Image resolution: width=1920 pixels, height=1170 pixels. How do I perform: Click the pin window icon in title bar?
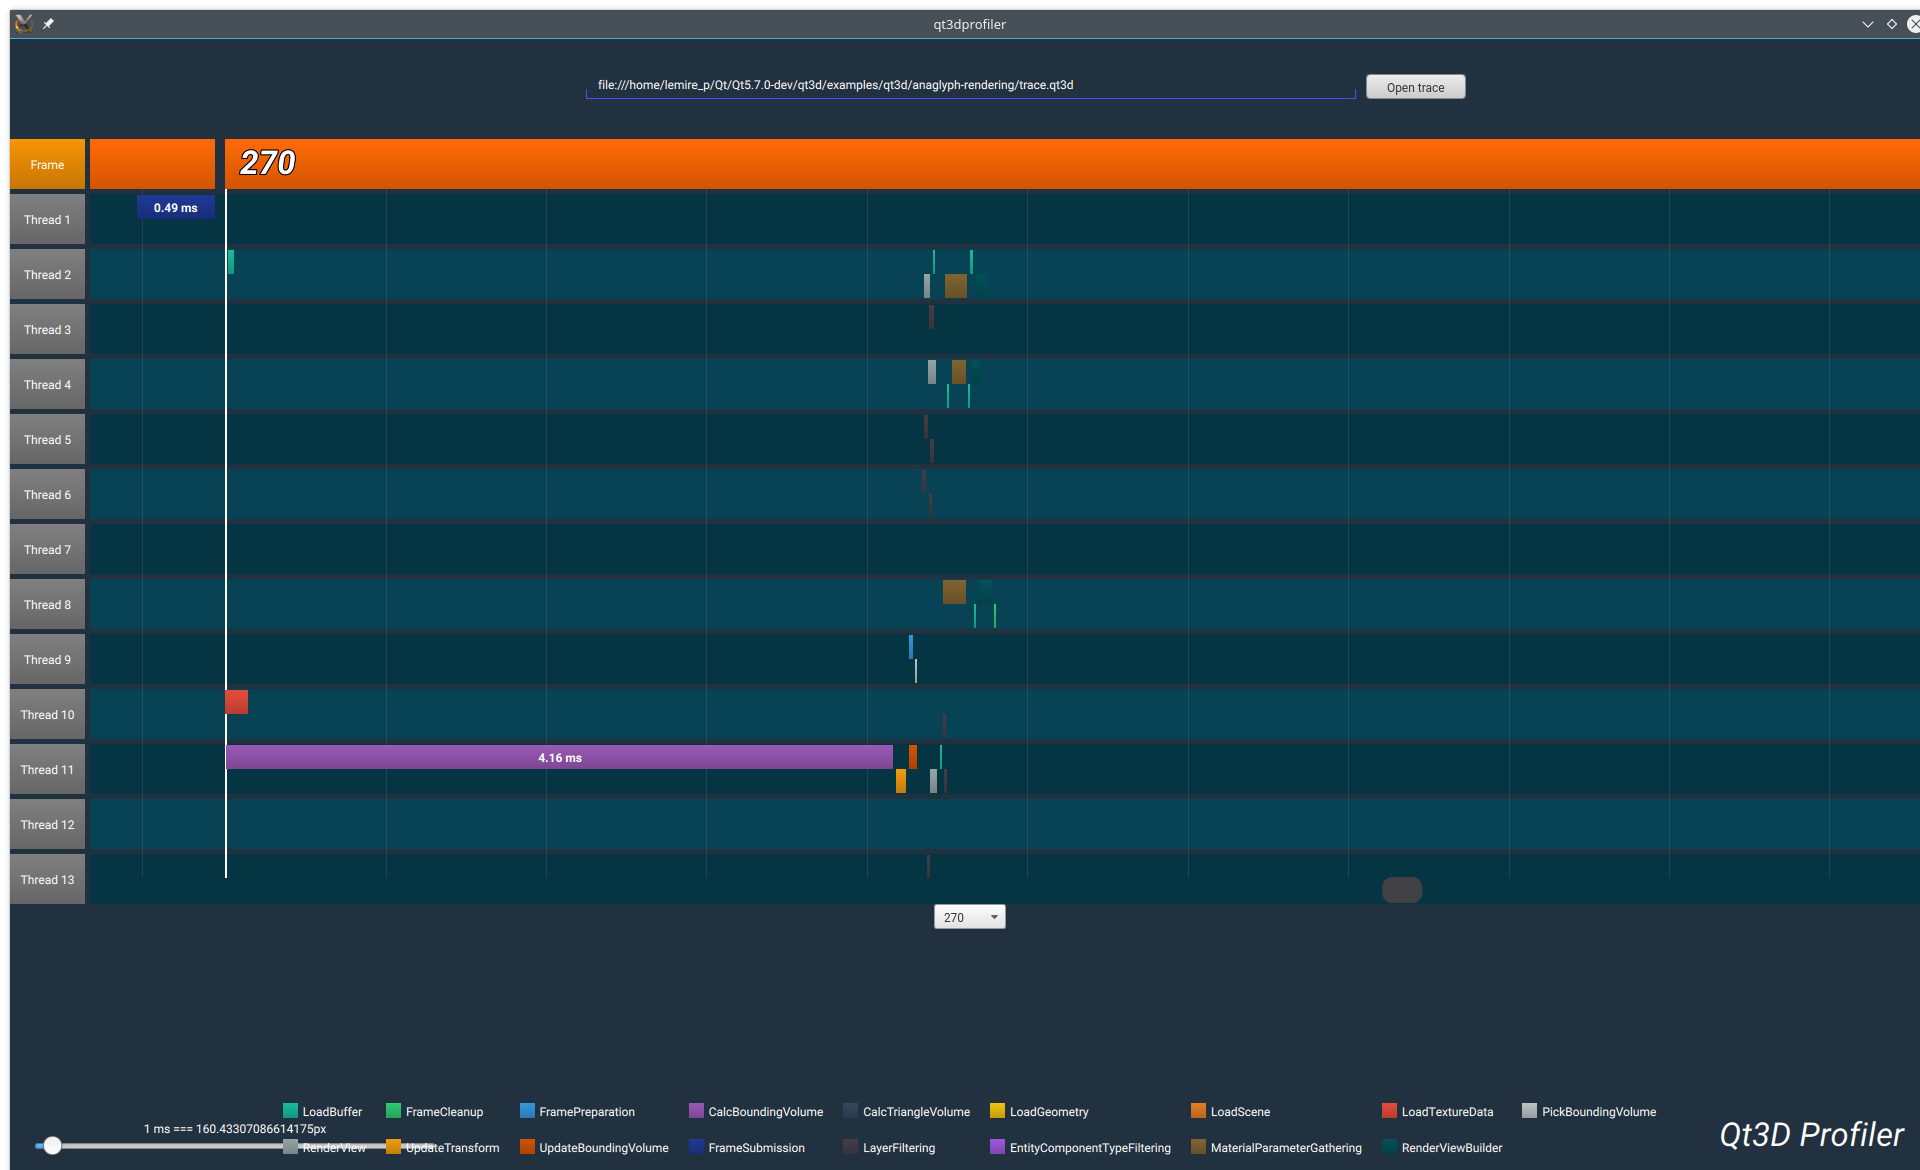tap(48, 24)
